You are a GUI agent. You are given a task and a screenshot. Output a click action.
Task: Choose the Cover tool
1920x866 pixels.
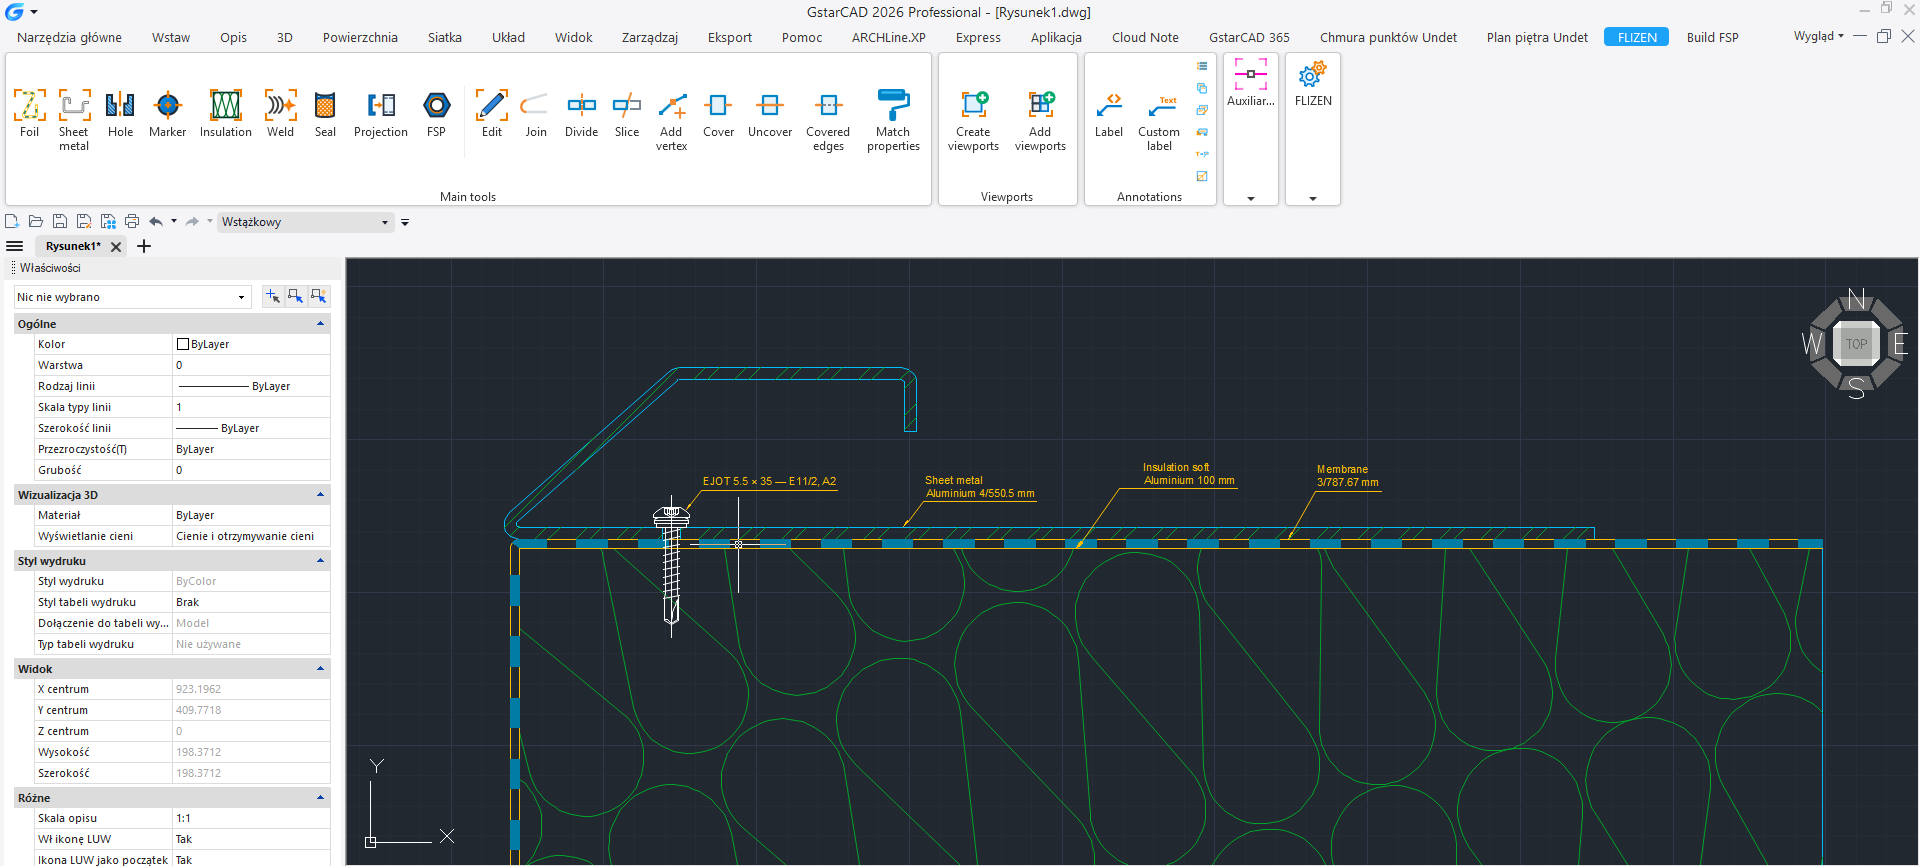(718, 113)
